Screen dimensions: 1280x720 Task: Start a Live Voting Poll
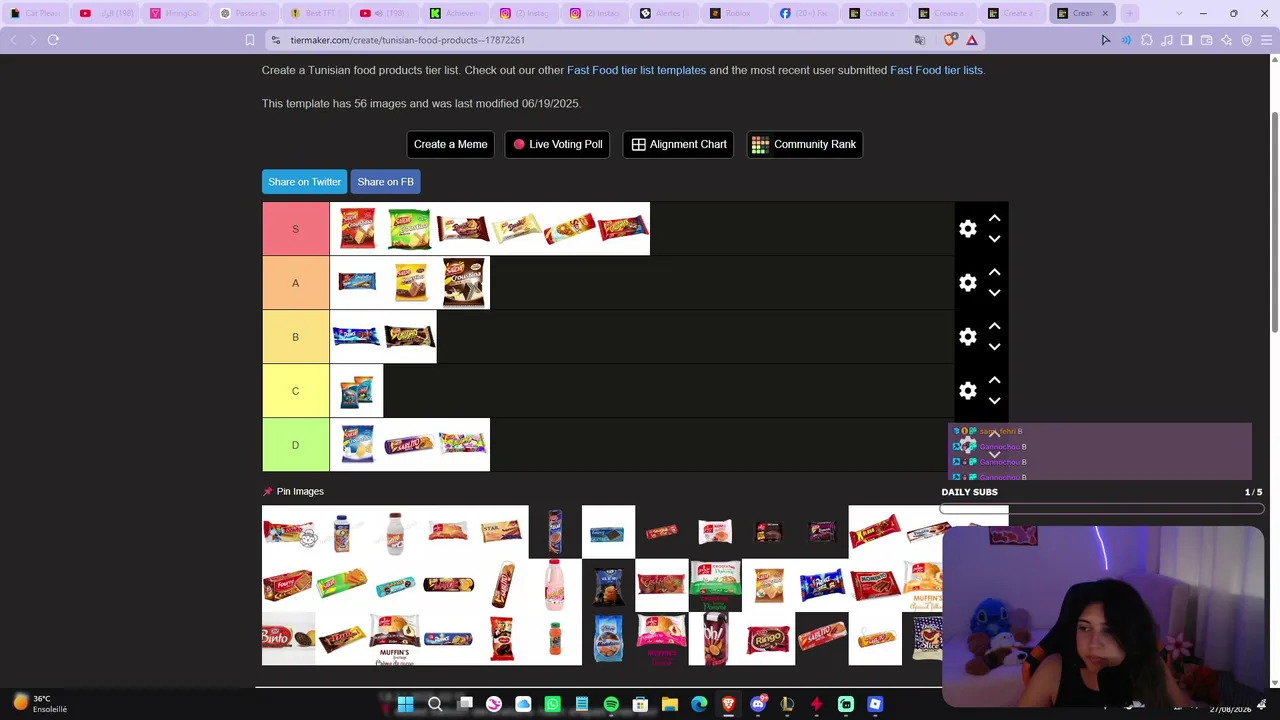click(x=558, y=144)
